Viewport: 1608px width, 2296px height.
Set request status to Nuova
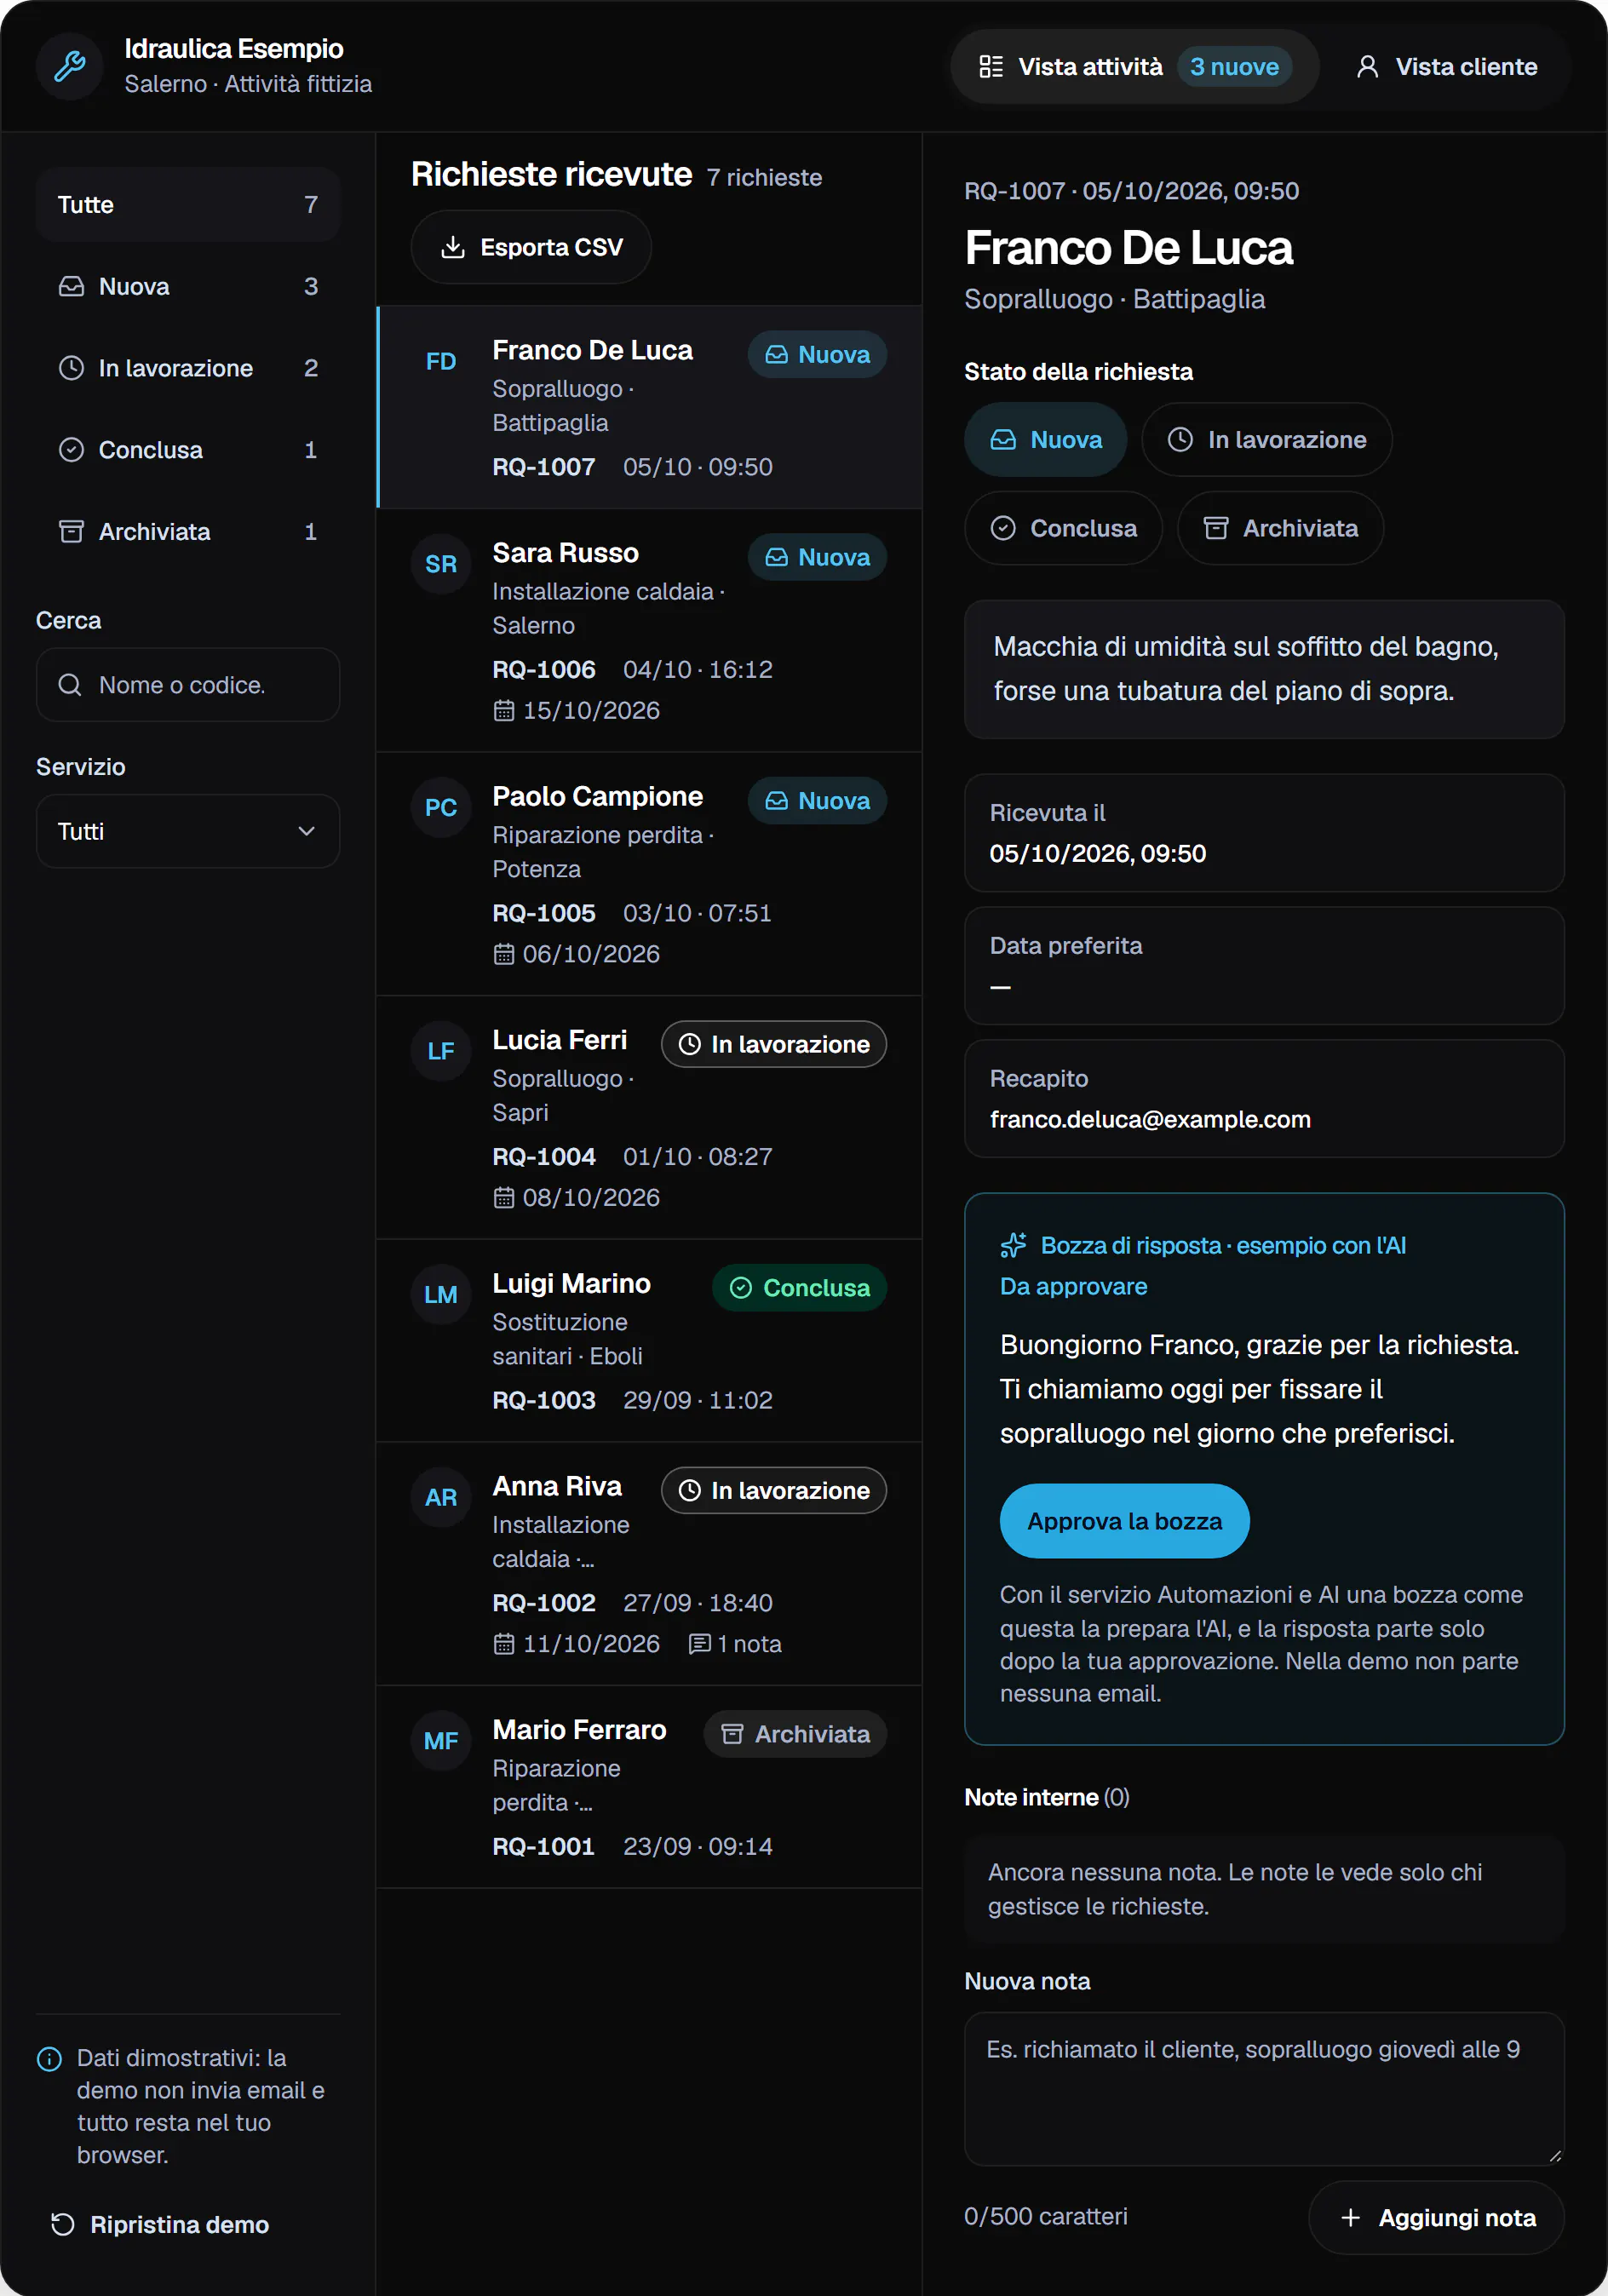click(x=1045, y=440)
